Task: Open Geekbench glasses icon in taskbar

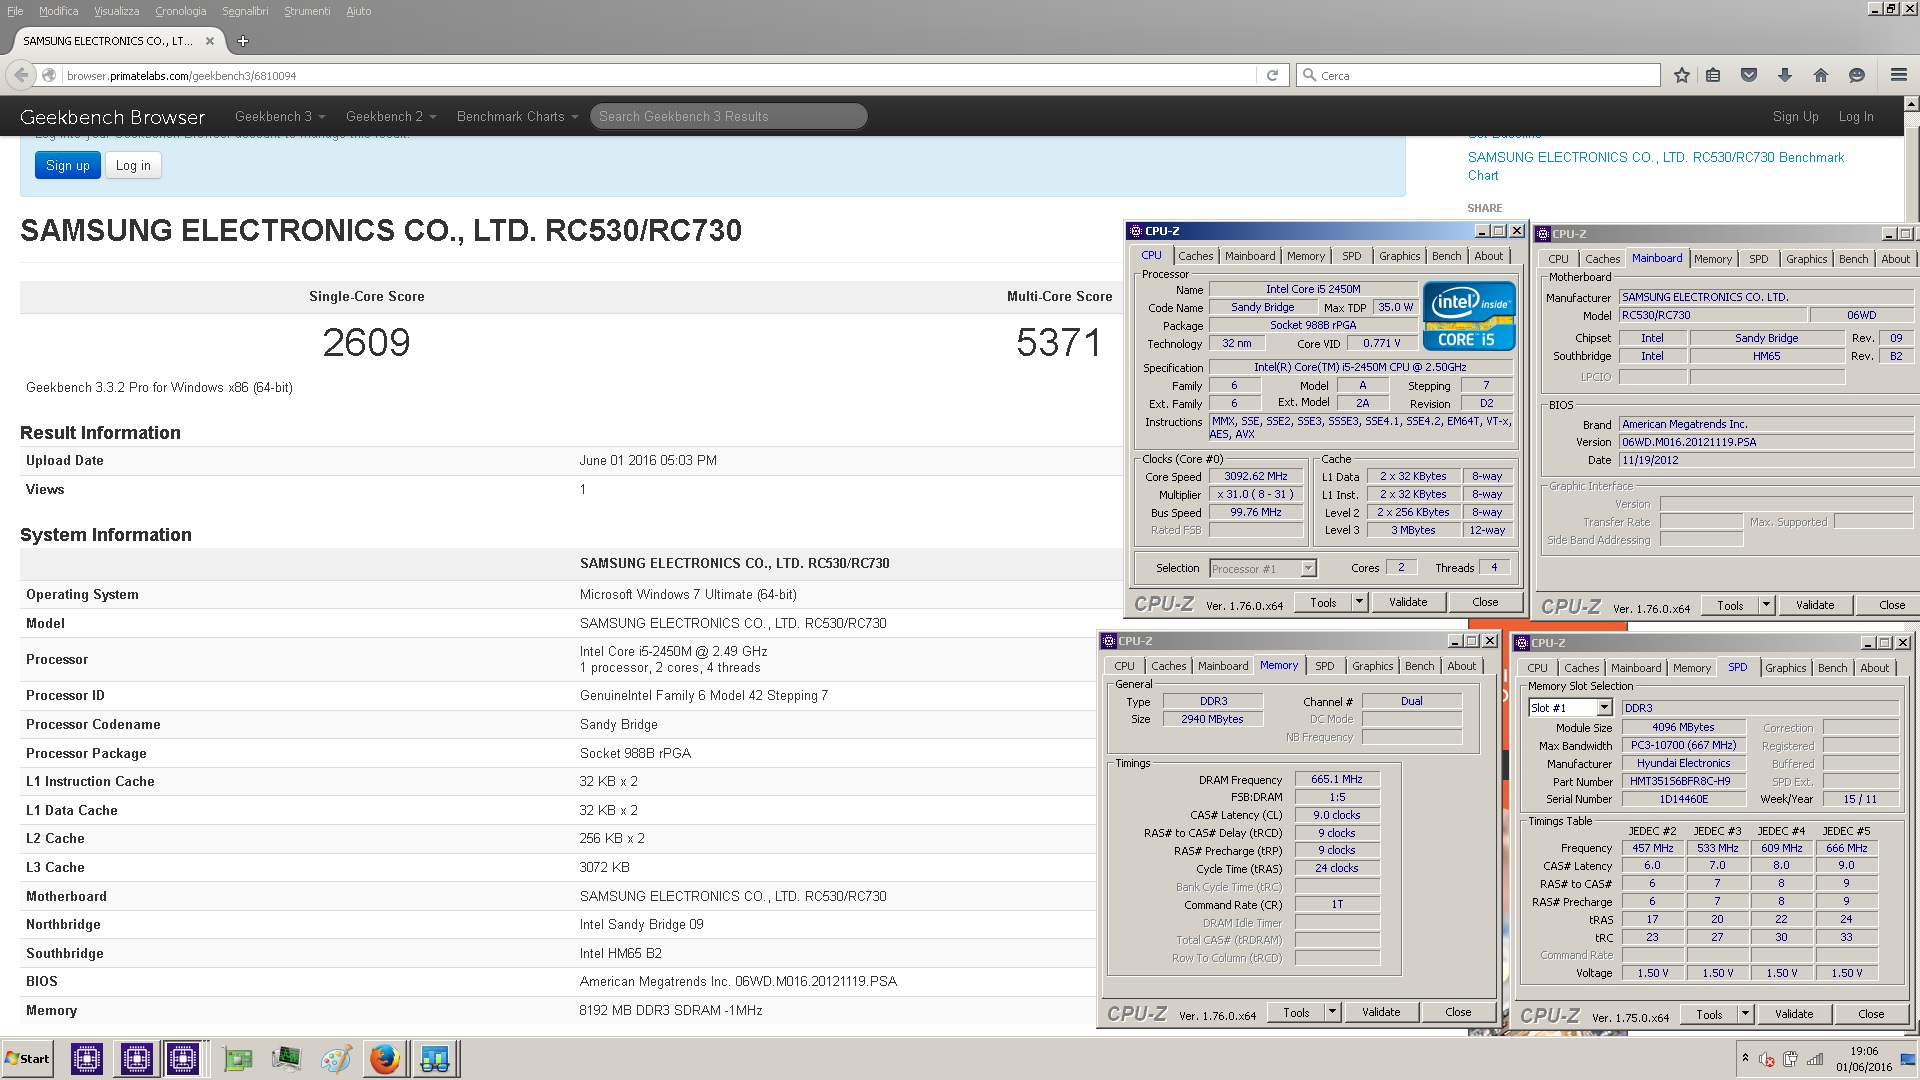Action: [x=435, y=1058]
